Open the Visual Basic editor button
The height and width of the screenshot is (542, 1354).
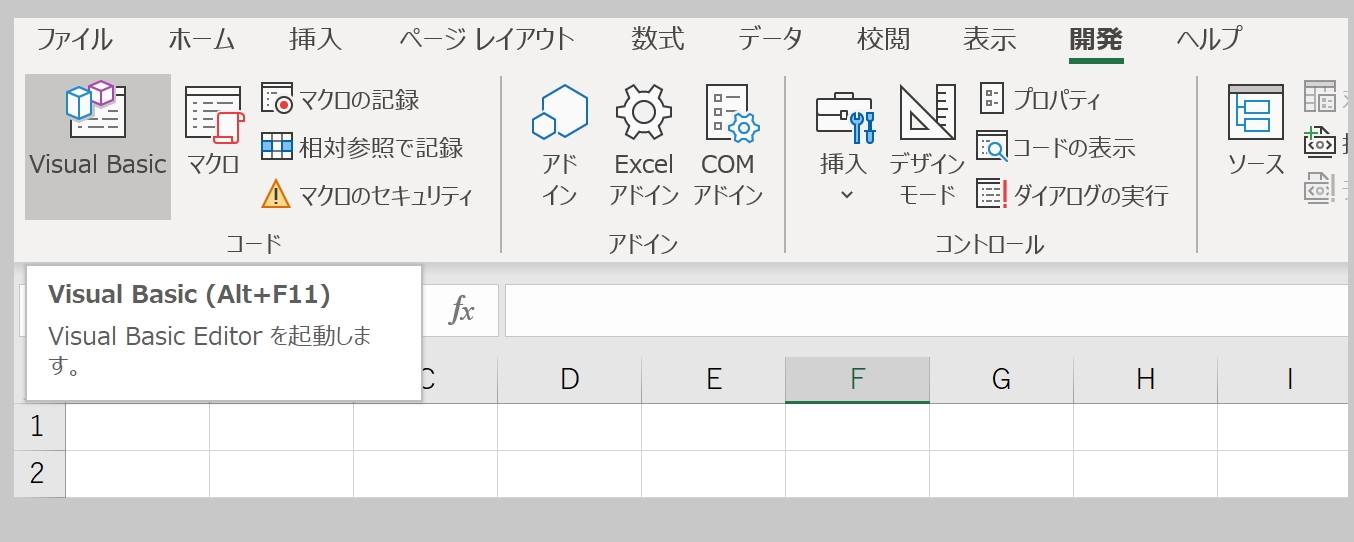point(98,147)
